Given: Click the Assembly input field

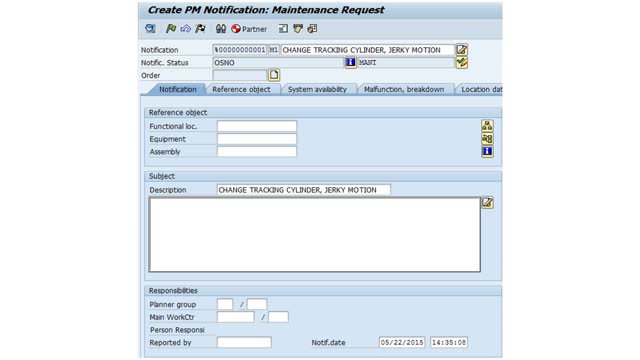Looking at the screenshot, I should tap(257, 151).
